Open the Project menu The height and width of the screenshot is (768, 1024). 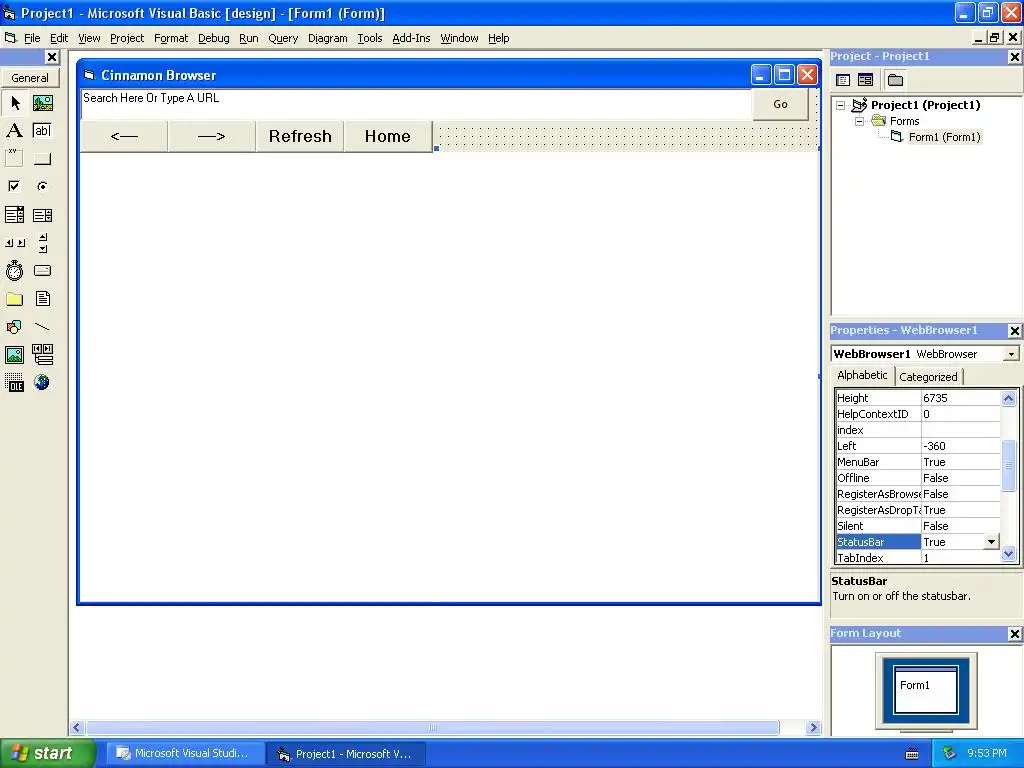[x=127, y=39]
